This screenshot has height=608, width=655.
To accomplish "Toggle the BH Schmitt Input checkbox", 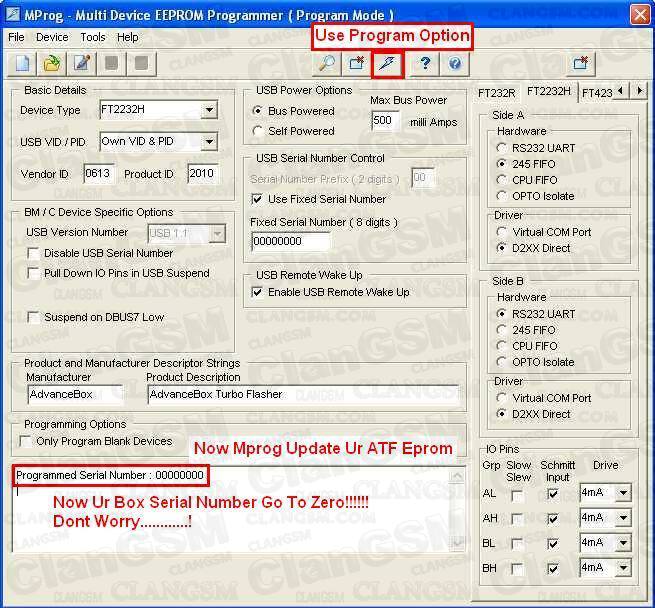I will [x=552, y=569].
